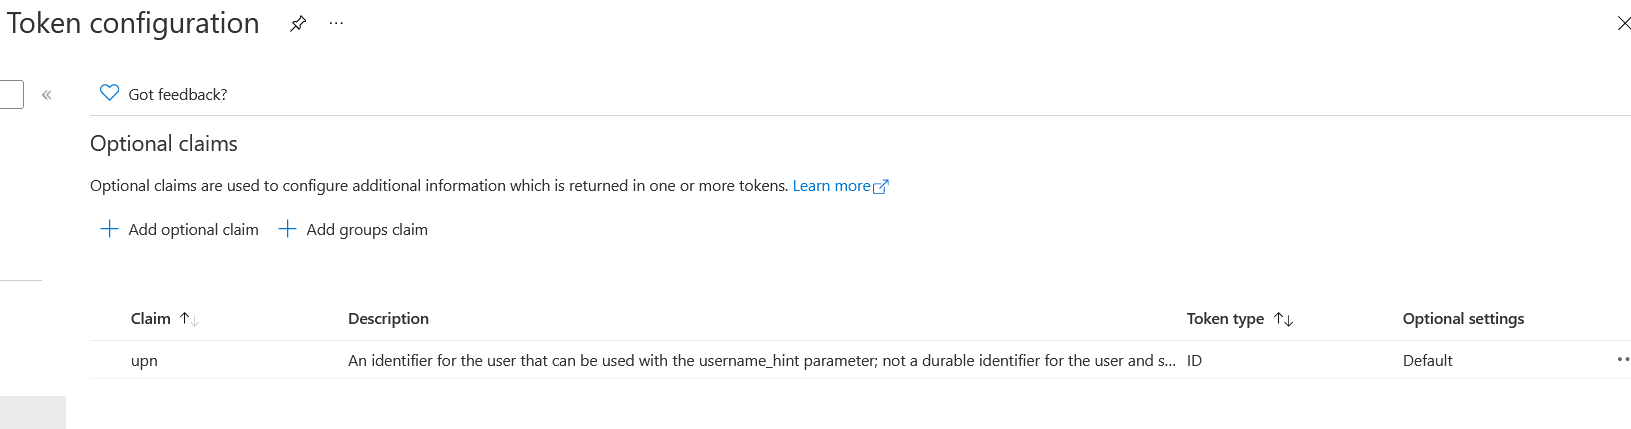Open the Learn more link
The width and height of the screenshot is (1631, 429).
831,186
